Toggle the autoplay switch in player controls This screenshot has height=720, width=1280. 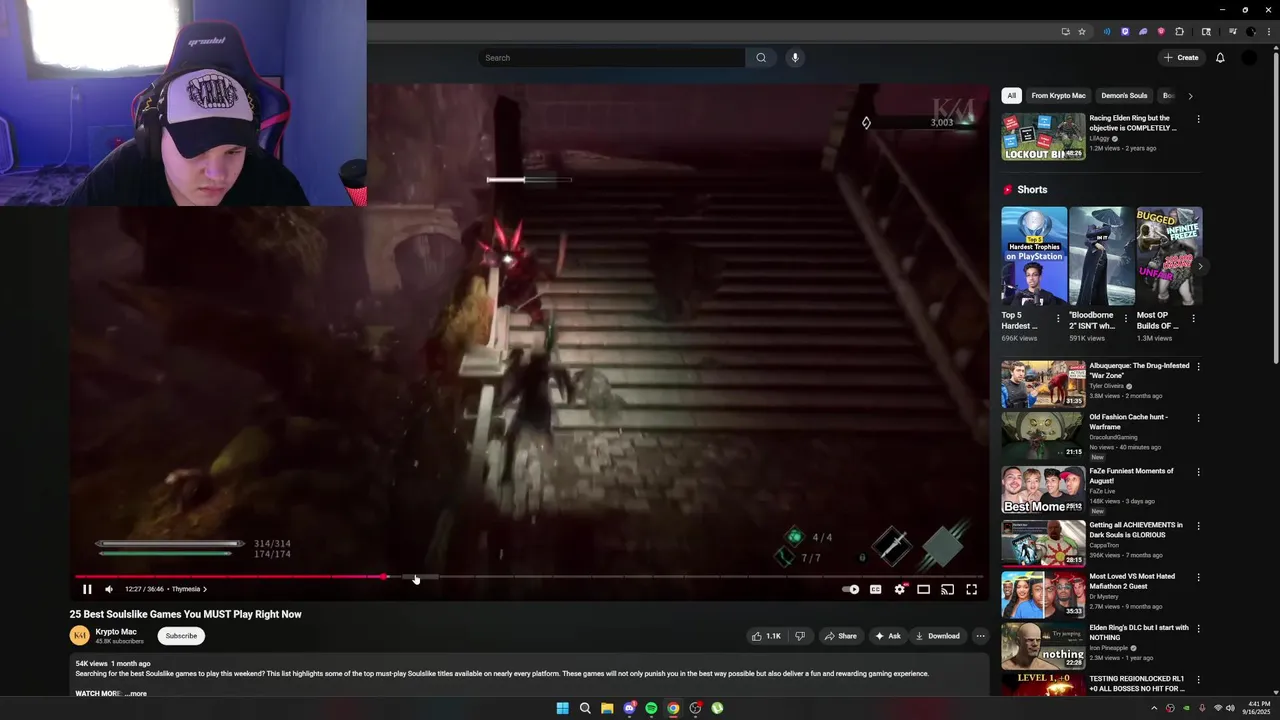(850, 589)
